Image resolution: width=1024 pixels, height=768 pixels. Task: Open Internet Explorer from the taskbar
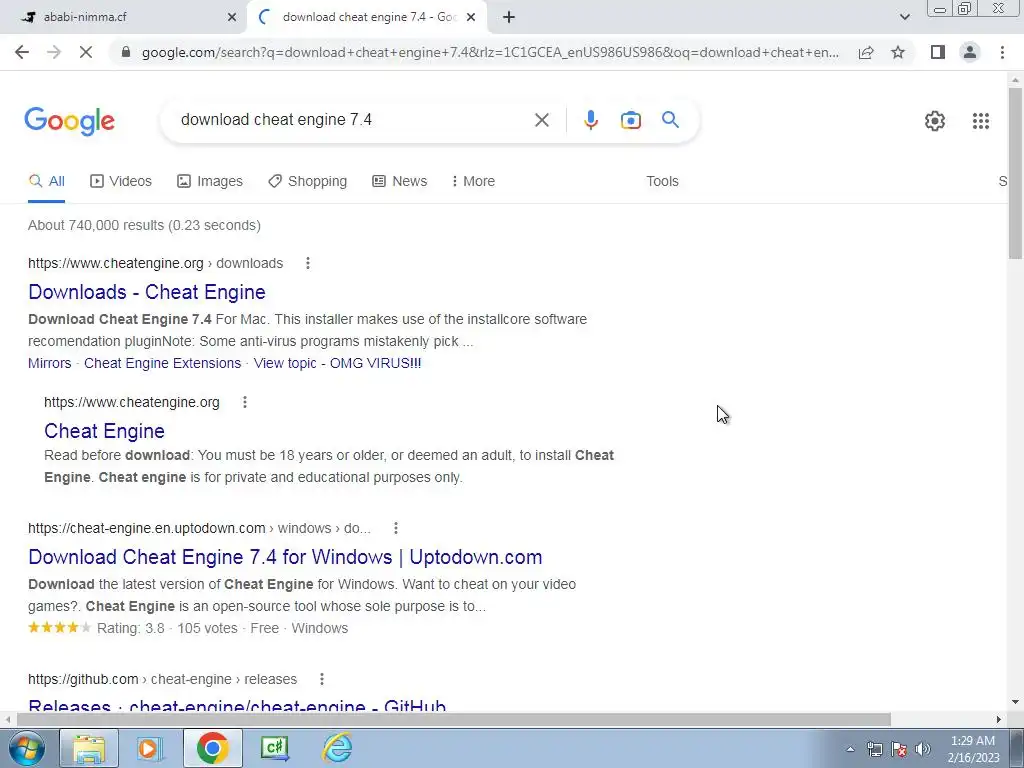click(338, 748)
